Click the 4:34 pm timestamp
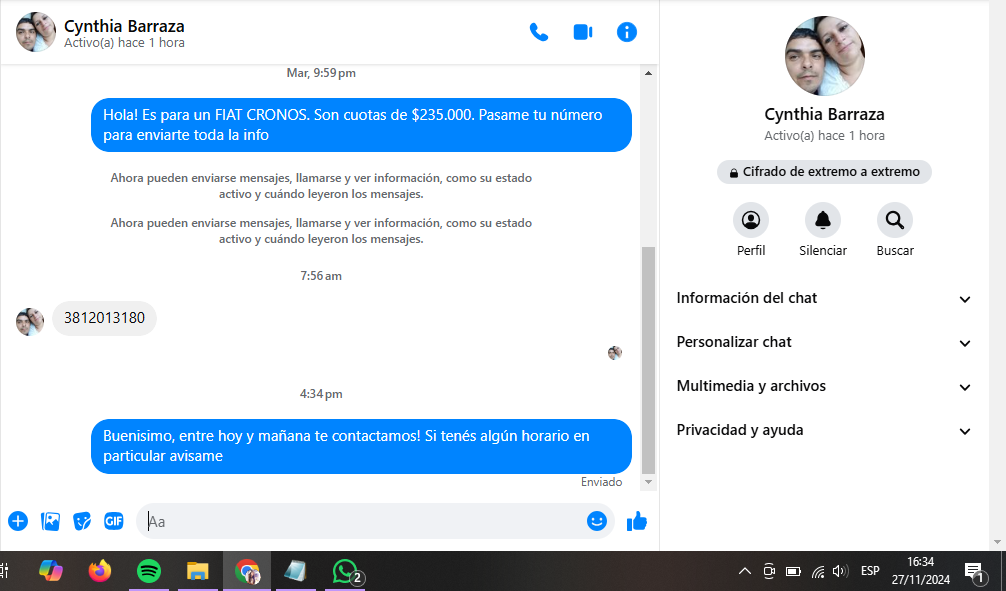 321,394
